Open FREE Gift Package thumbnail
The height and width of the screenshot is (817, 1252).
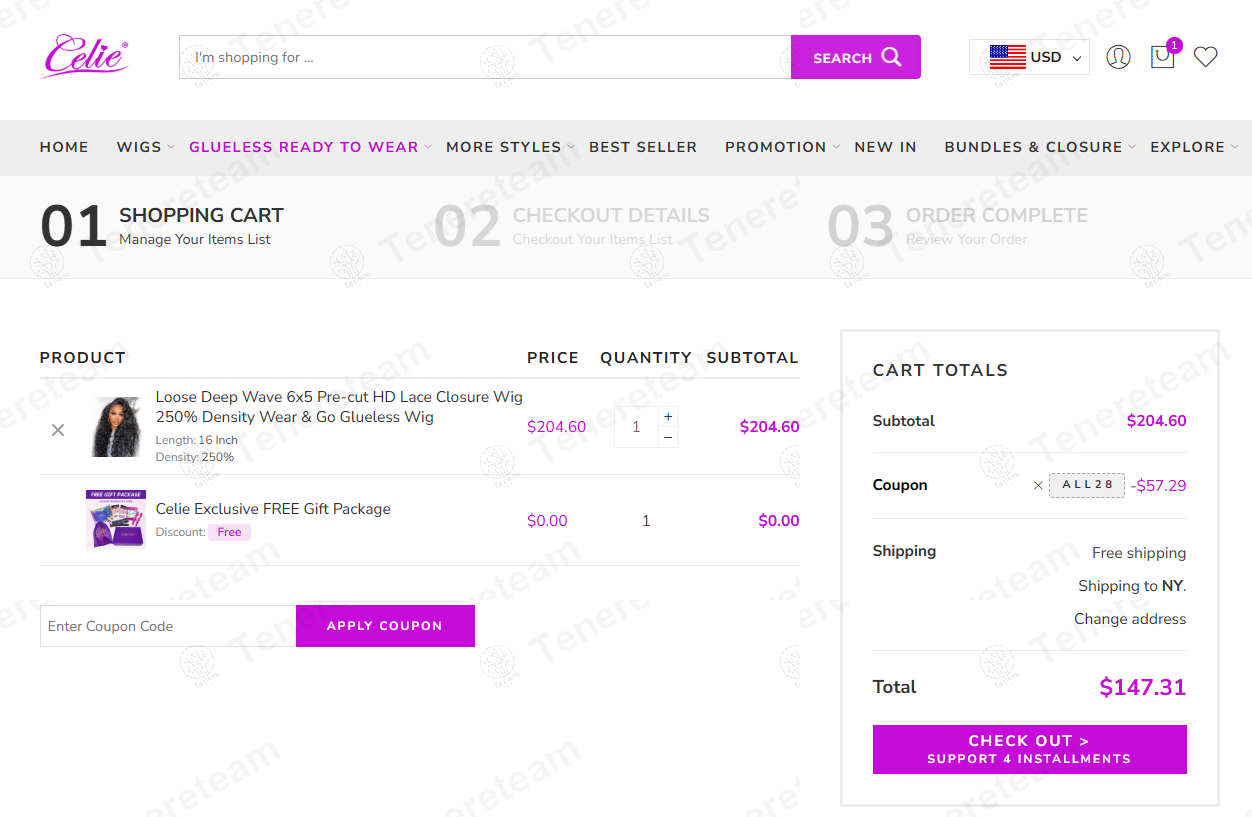coord(116,519)
